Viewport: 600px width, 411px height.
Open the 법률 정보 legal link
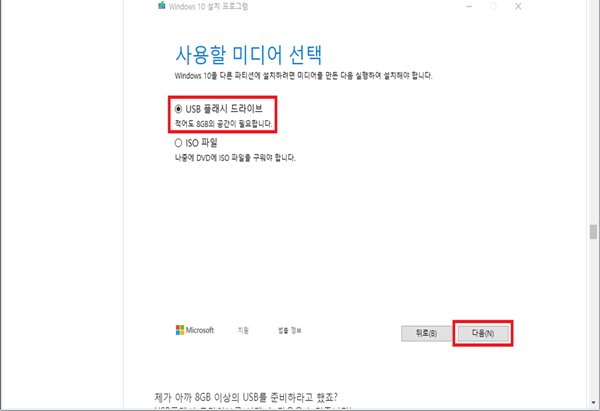tap(290, 330)
